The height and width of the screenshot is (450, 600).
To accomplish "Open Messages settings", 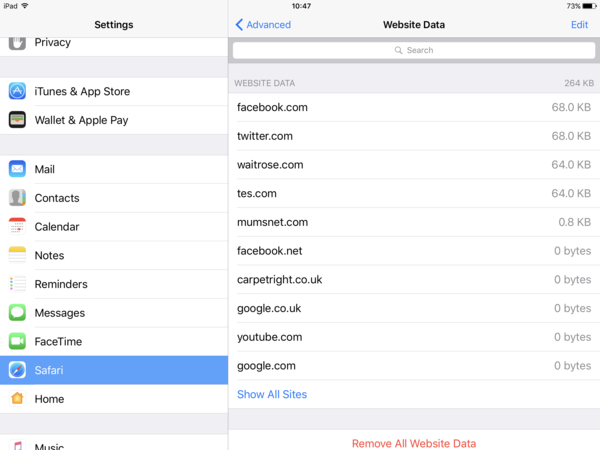I will click(x=114, y=313).
